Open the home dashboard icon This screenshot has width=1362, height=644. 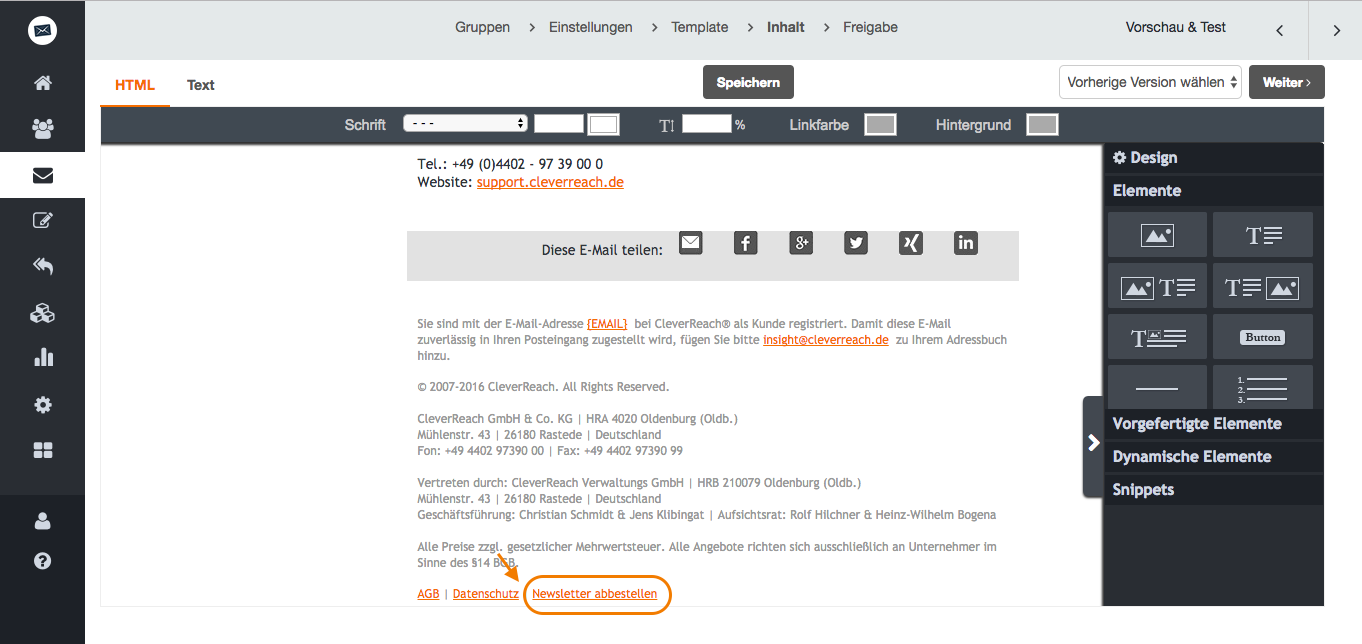coord(42,83)
